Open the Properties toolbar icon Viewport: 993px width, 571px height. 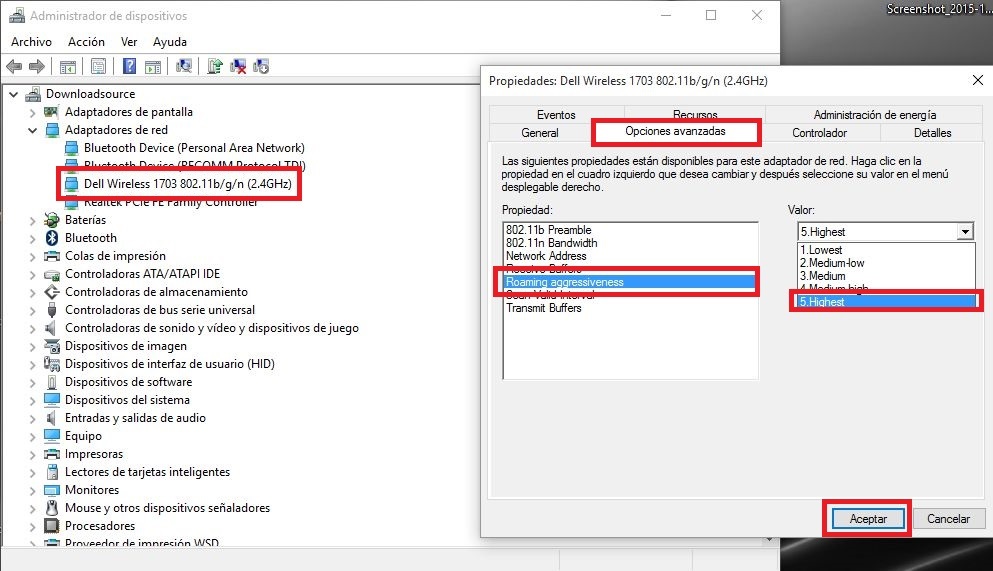click(x=98, y=66)
